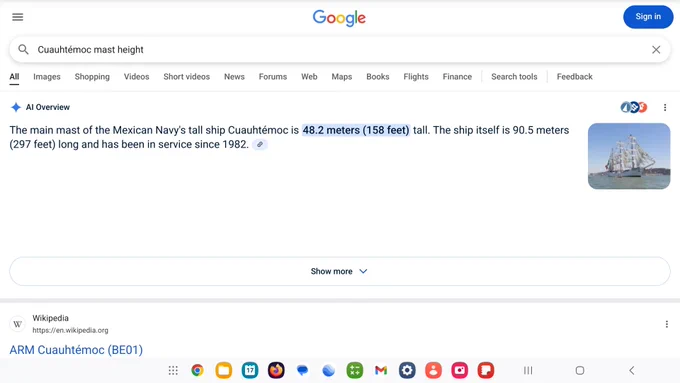Focus the search box with Cuauhtémoc query

tap(340, 49)
